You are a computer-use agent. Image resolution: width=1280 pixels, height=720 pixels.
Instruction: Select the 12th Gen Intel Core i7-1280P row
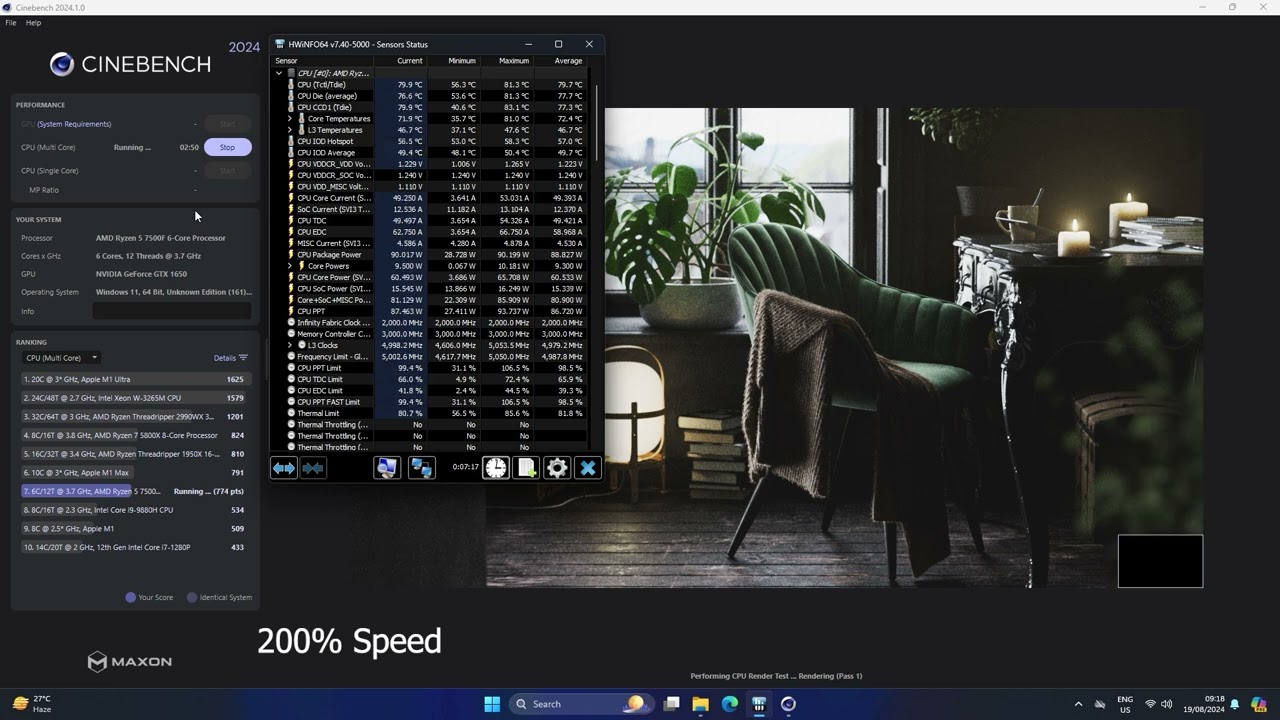pyautogui.click(x=135, y=547)
